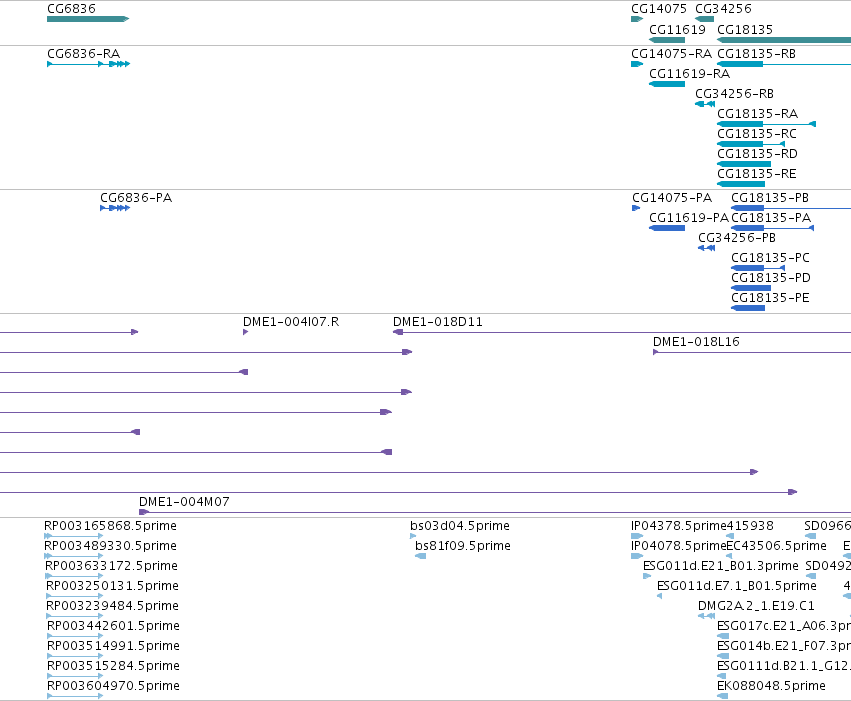Screen dimensions: 851x701
Task: Click protein CG34256-PB label
Action: 736,238
